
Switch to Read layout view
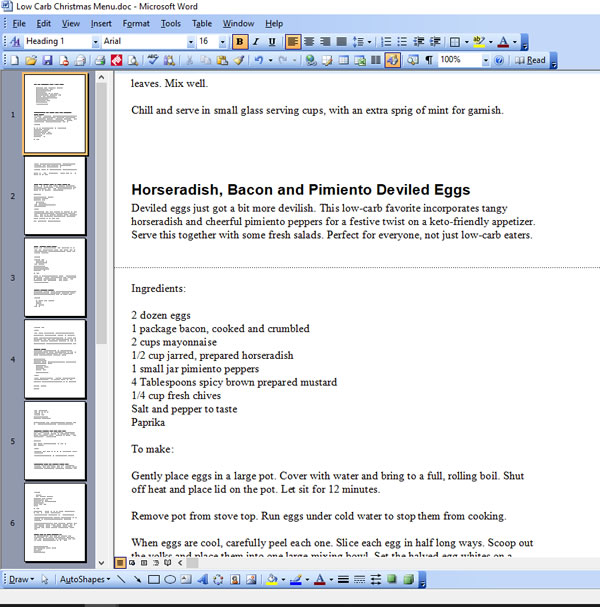coord(530,60)
